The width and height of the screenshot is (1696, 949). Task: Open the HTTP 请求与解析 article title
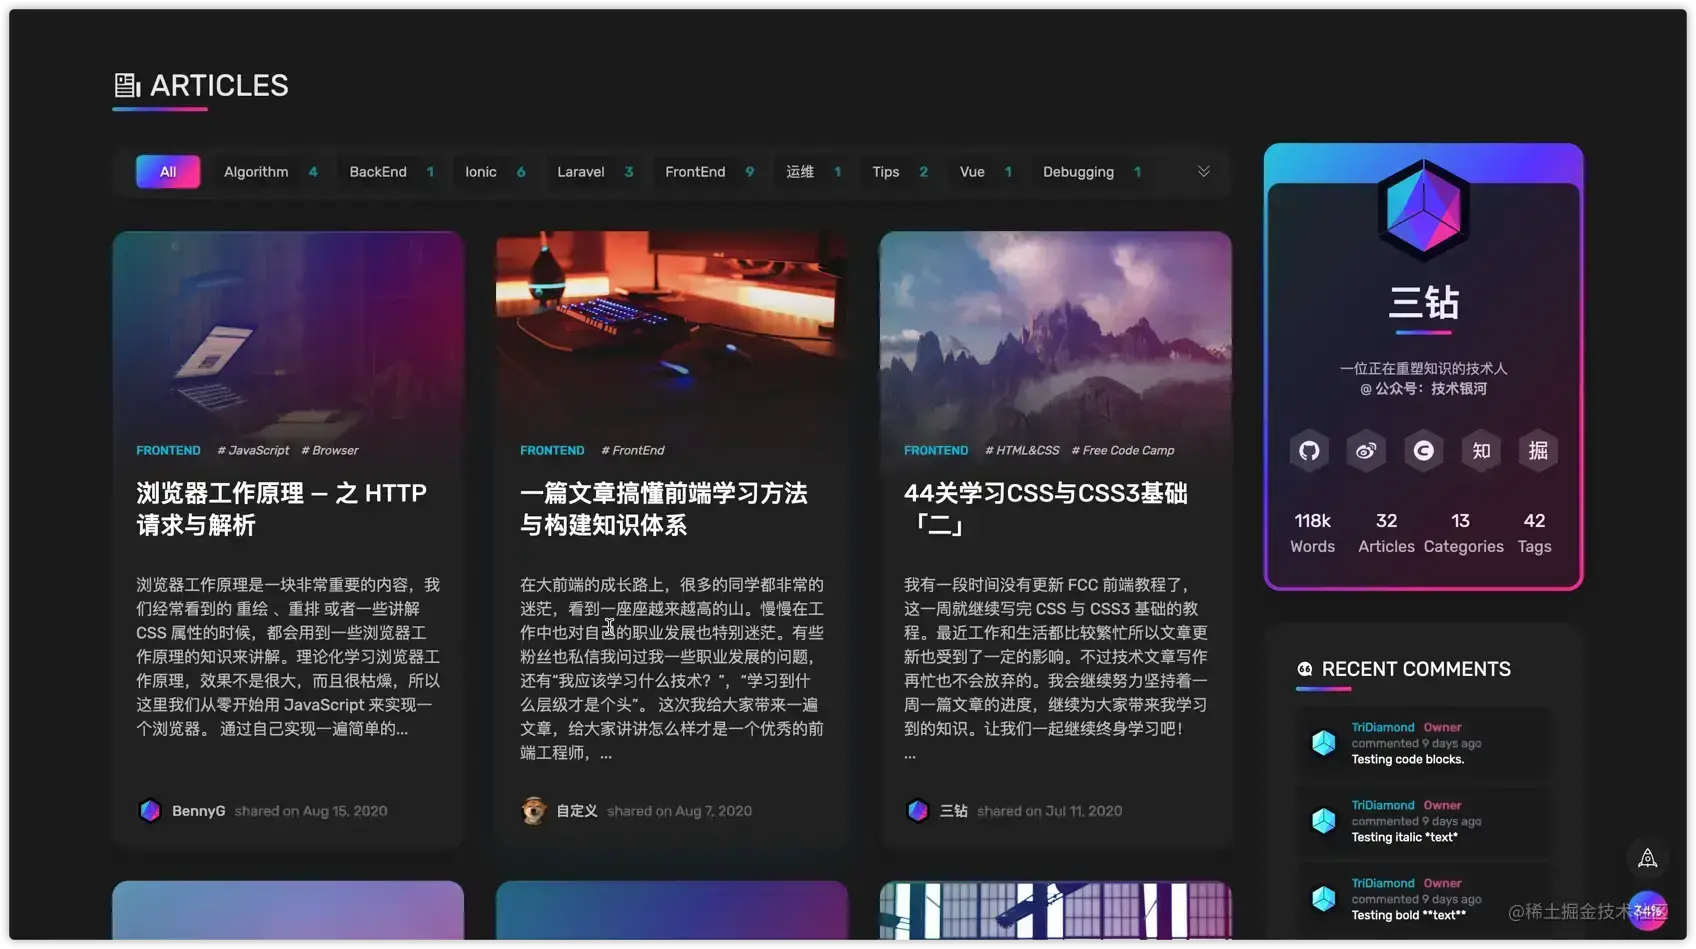tap(281, 509)
